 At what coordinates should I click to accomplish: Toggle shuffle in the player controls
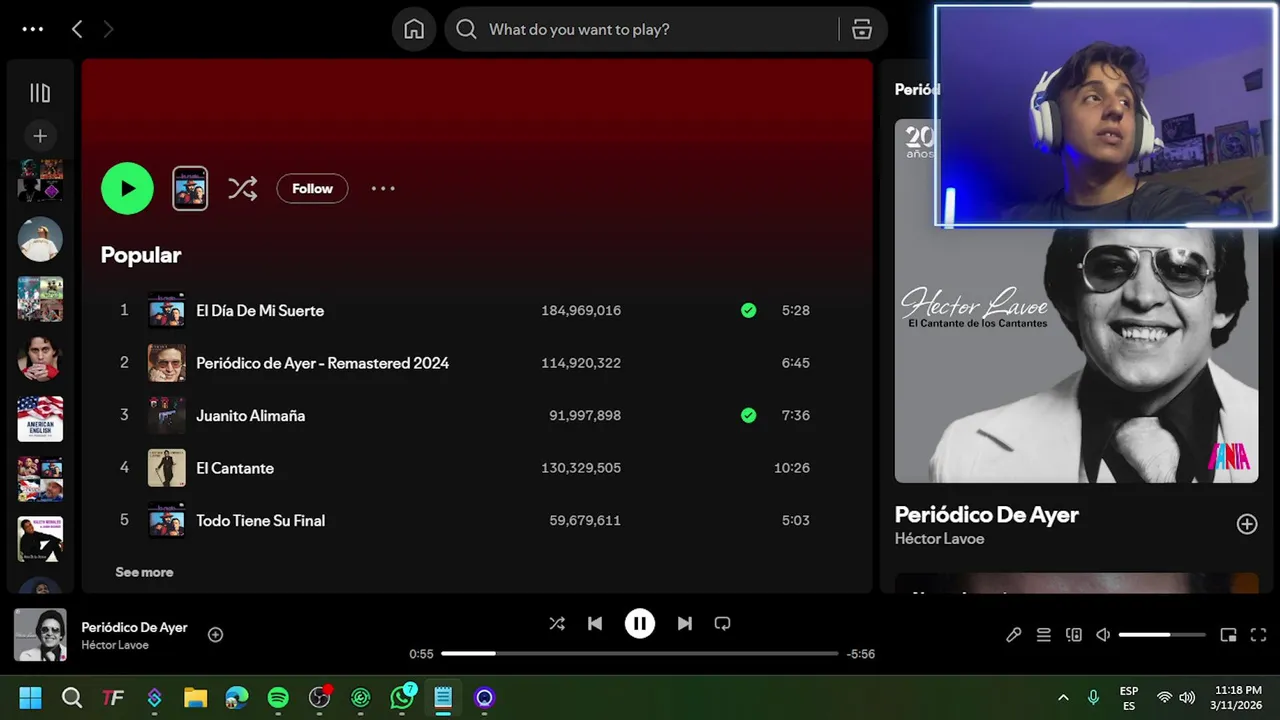click(x=557, y=624)
